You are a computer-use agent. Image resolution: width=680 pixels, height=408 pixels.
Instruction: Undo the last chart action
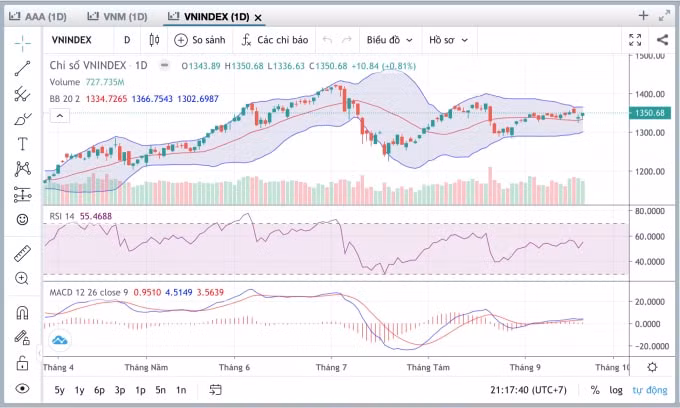[x=327, y=40]
